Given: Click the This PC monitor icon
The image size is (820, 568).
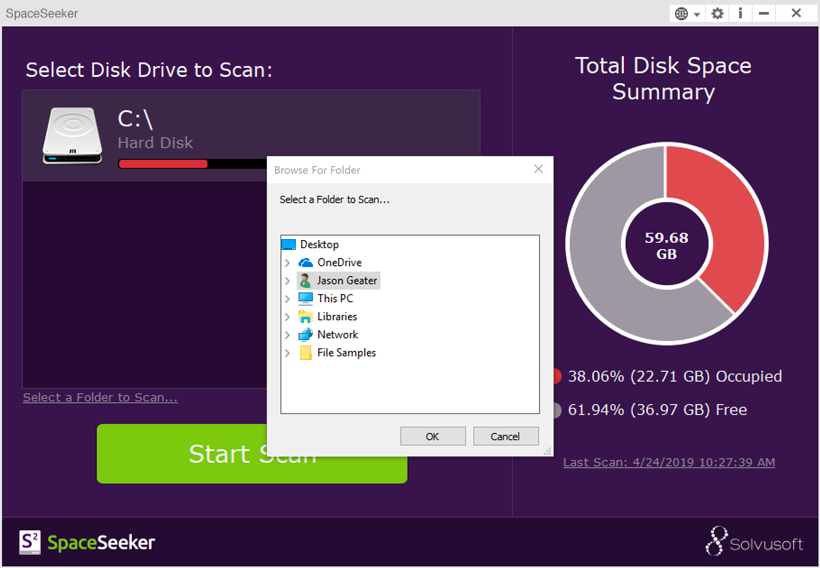Looking at the screenshot, I should point(306,299).
